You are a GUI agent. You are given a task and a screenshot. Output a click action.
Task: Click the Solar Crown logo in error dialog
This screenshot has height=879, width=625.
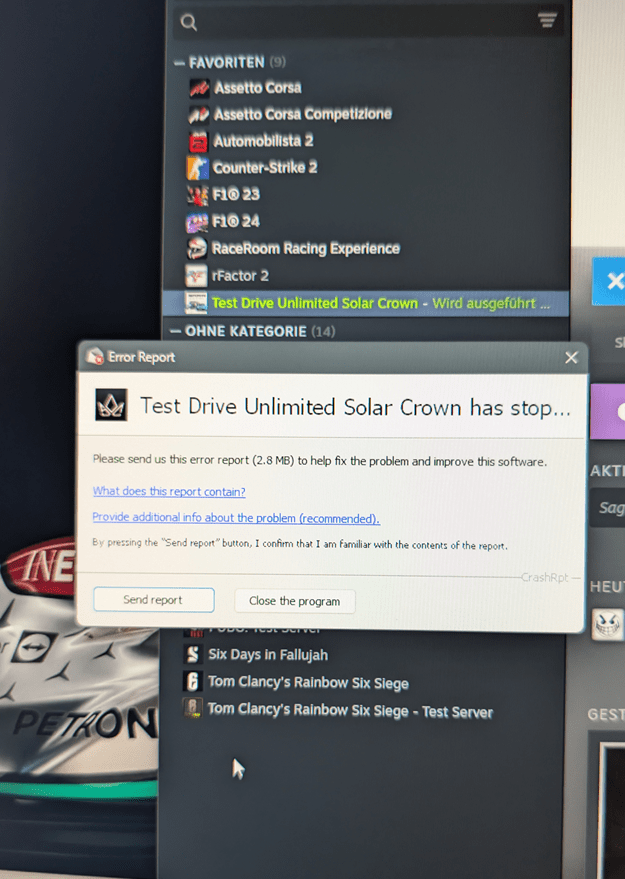point(111,405)
